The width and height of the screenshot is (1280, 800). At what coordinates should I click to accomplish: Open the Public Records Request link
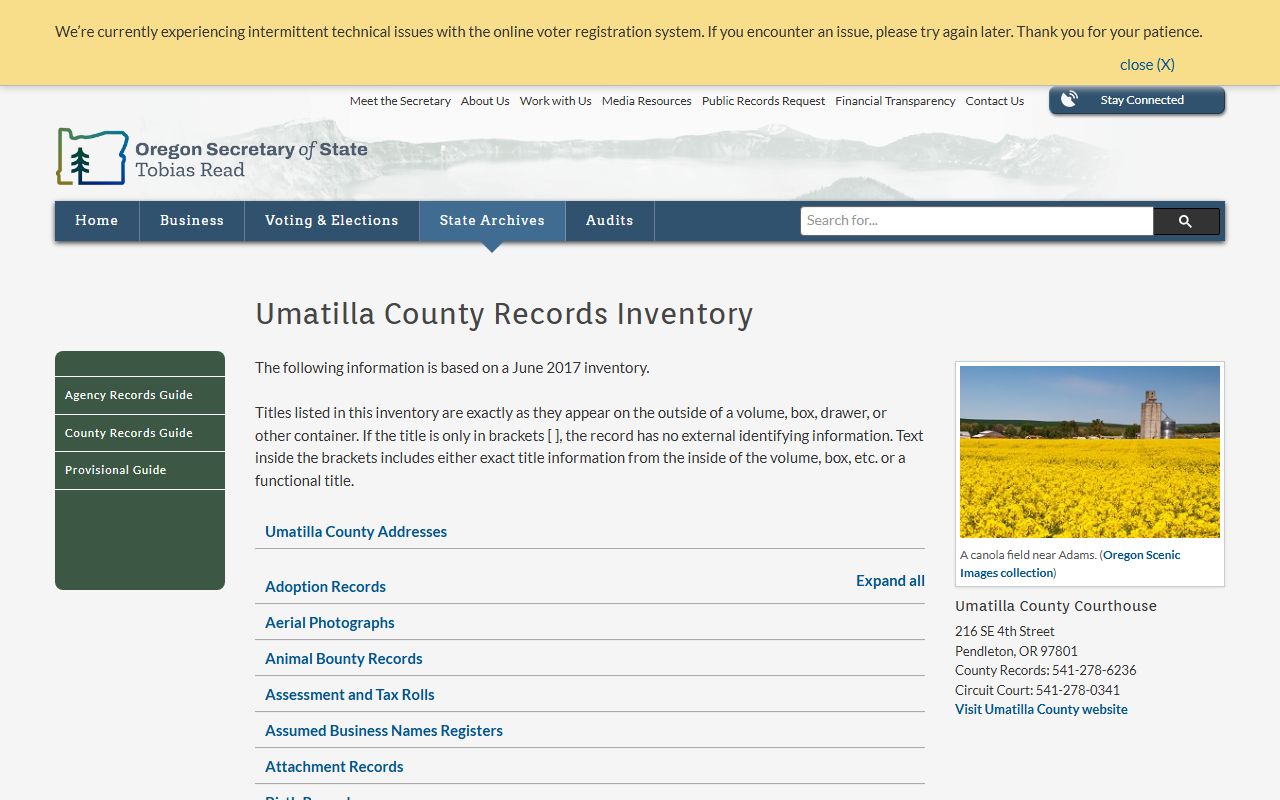pyautogui.click(x=764, y=101)
